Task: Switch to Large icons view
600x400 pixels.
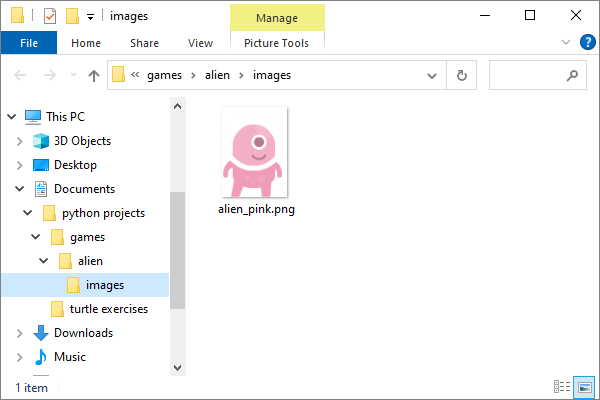Action: click(x=584, y=387)
